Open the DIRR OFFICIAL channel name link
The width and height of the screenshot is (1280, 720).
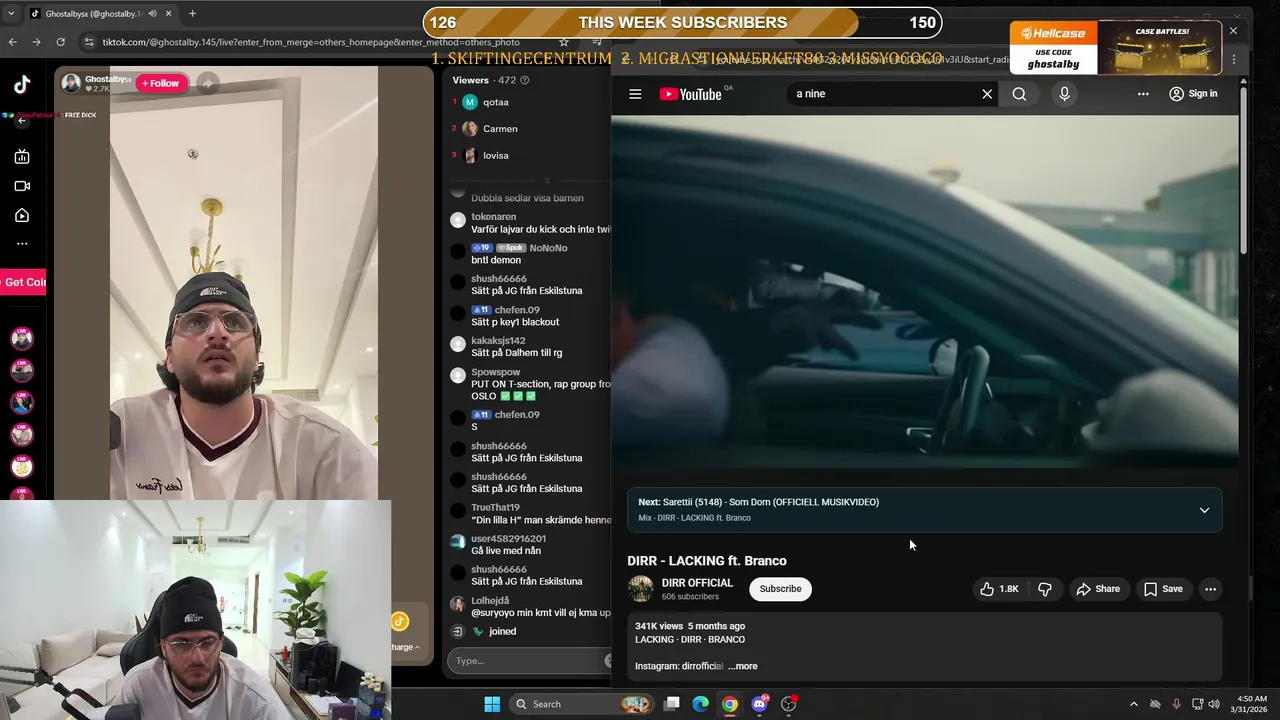tap(697, 583)
